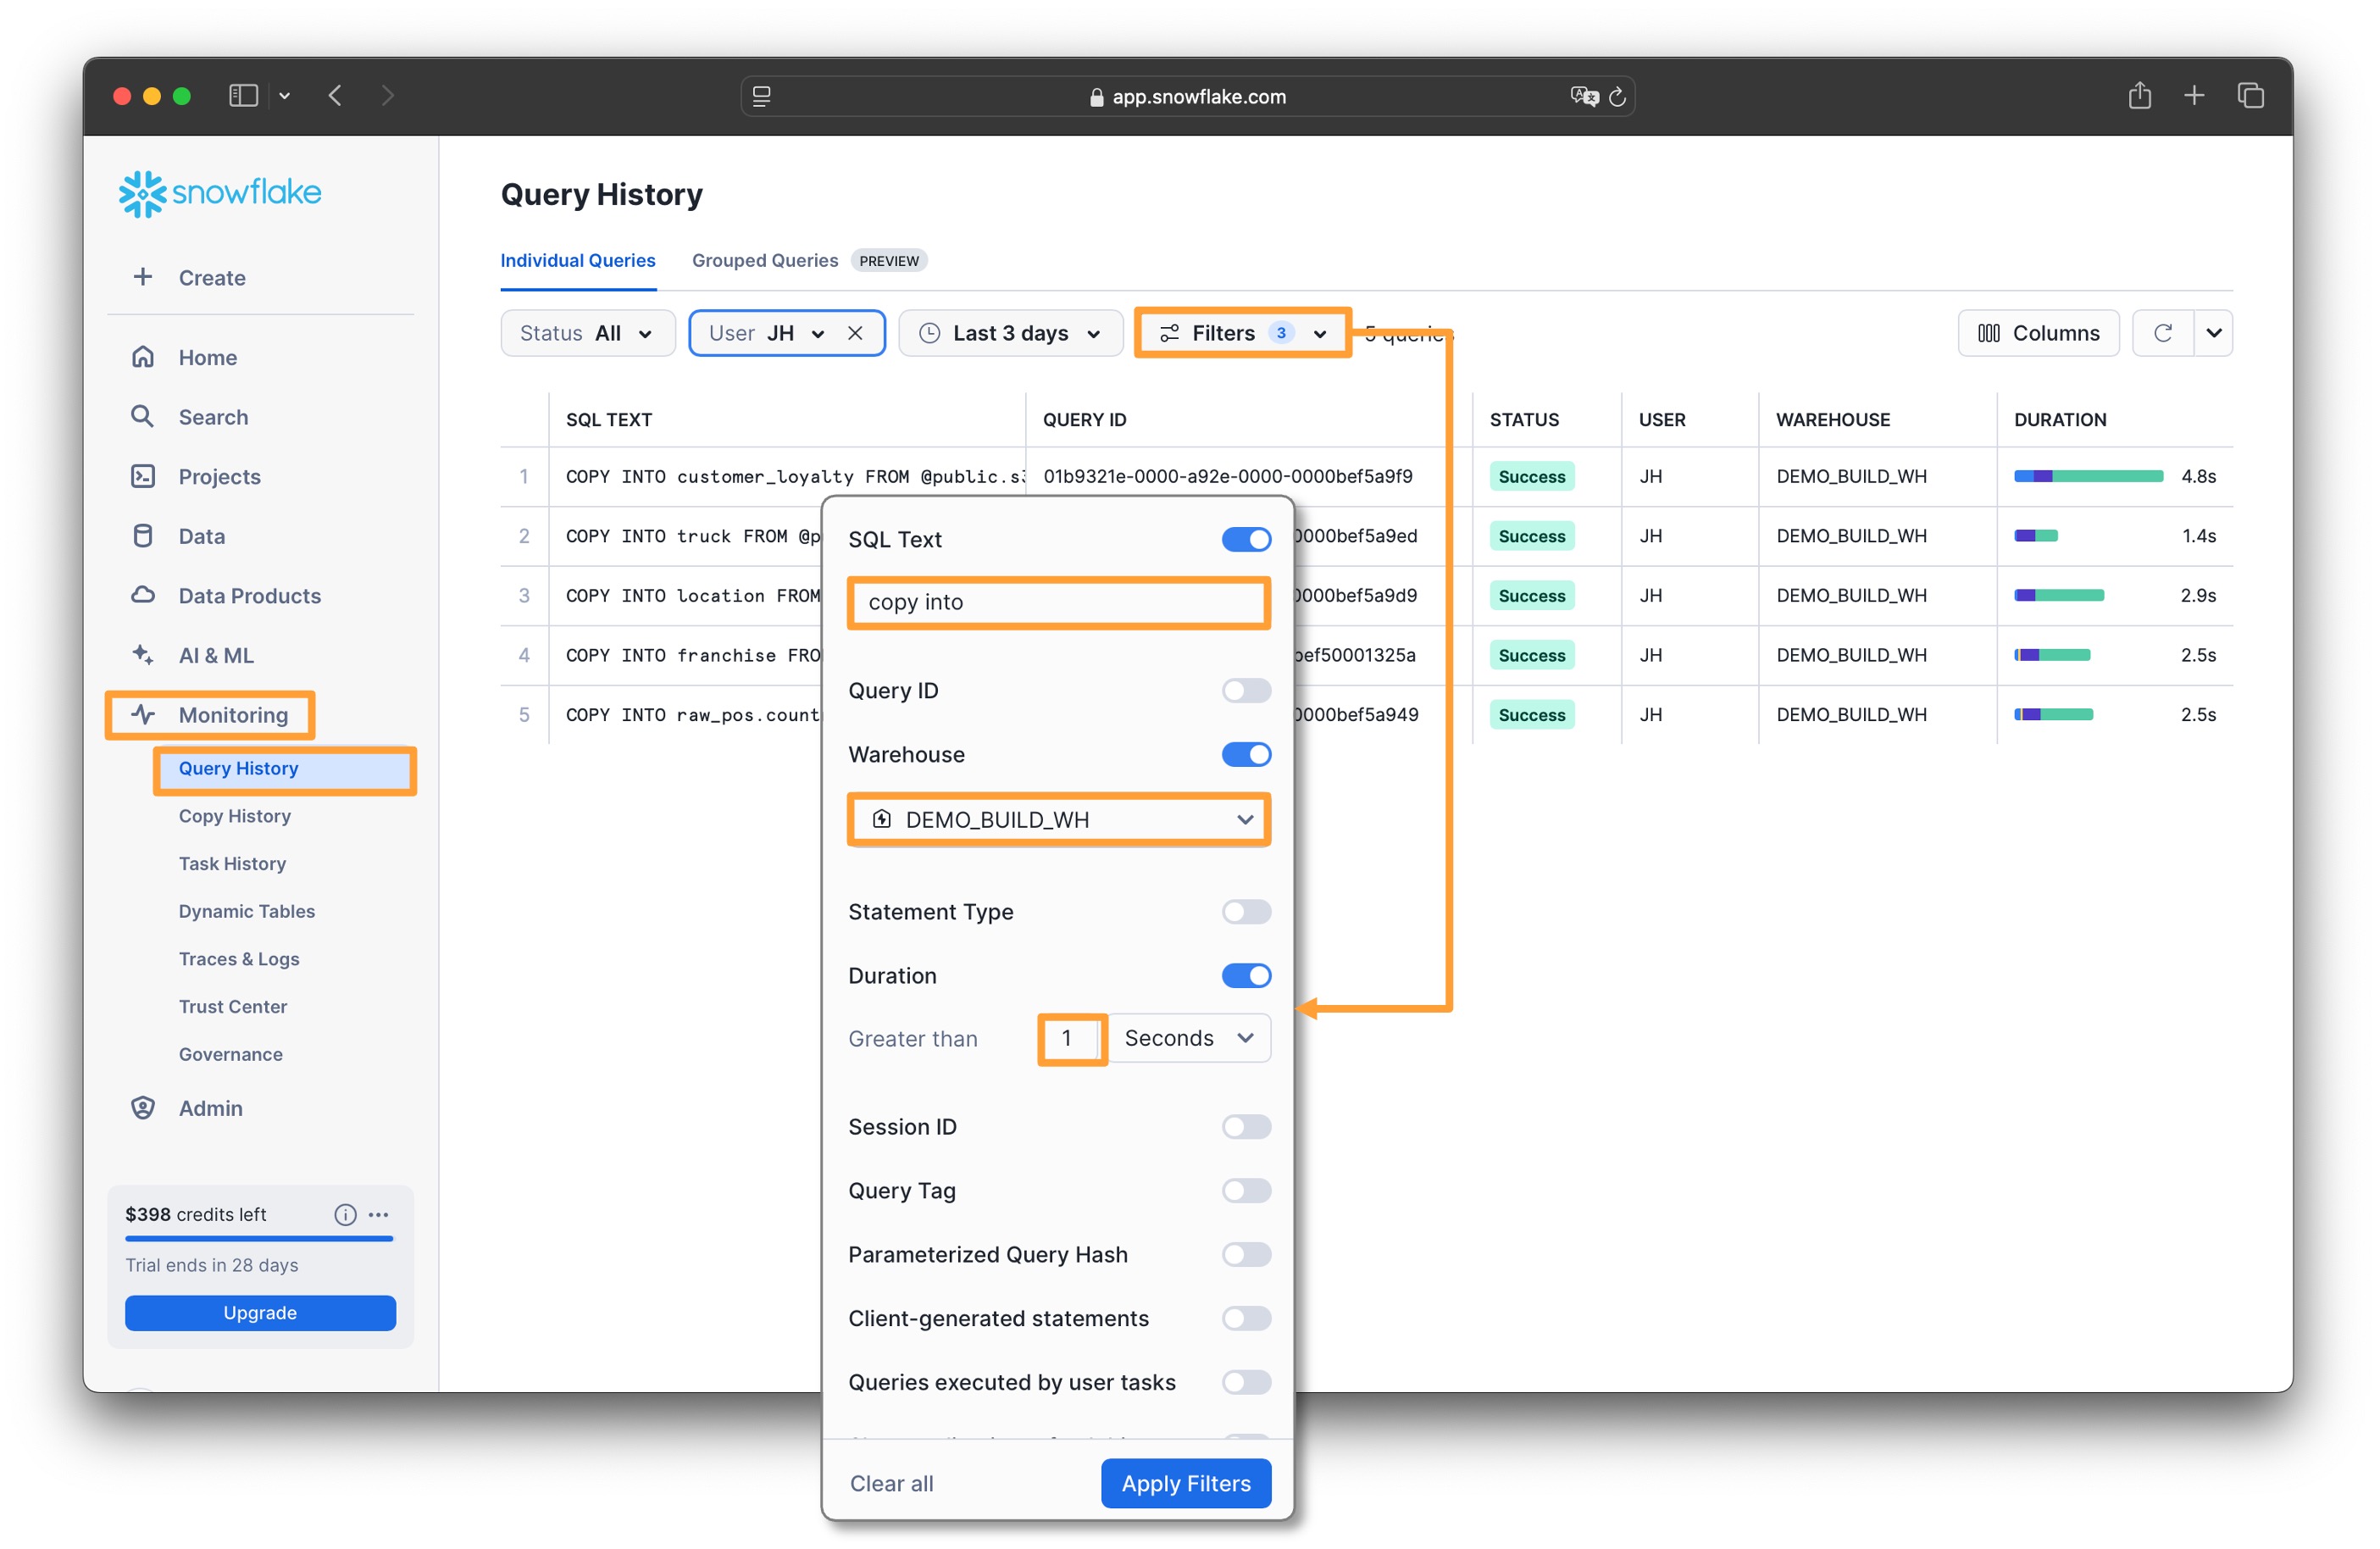This screenshot has height=1549, width=2380.
Task: Expand the Seconds unit dropdown
Action: click(x=1188, y=1038)
